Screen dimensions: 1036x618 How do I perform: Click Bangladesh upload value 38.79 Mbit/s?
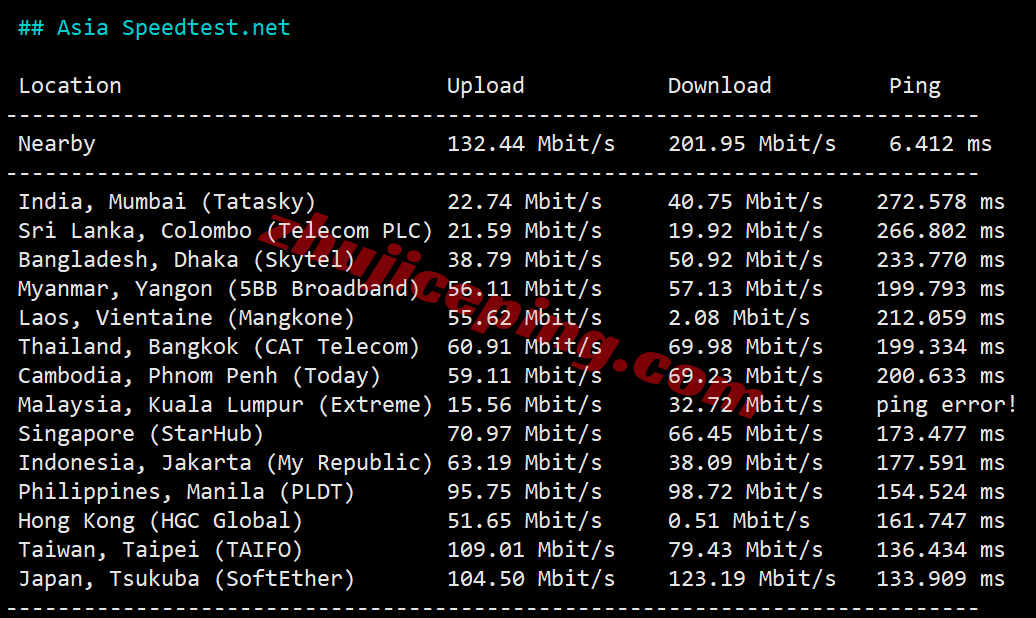tap(525, 260)
